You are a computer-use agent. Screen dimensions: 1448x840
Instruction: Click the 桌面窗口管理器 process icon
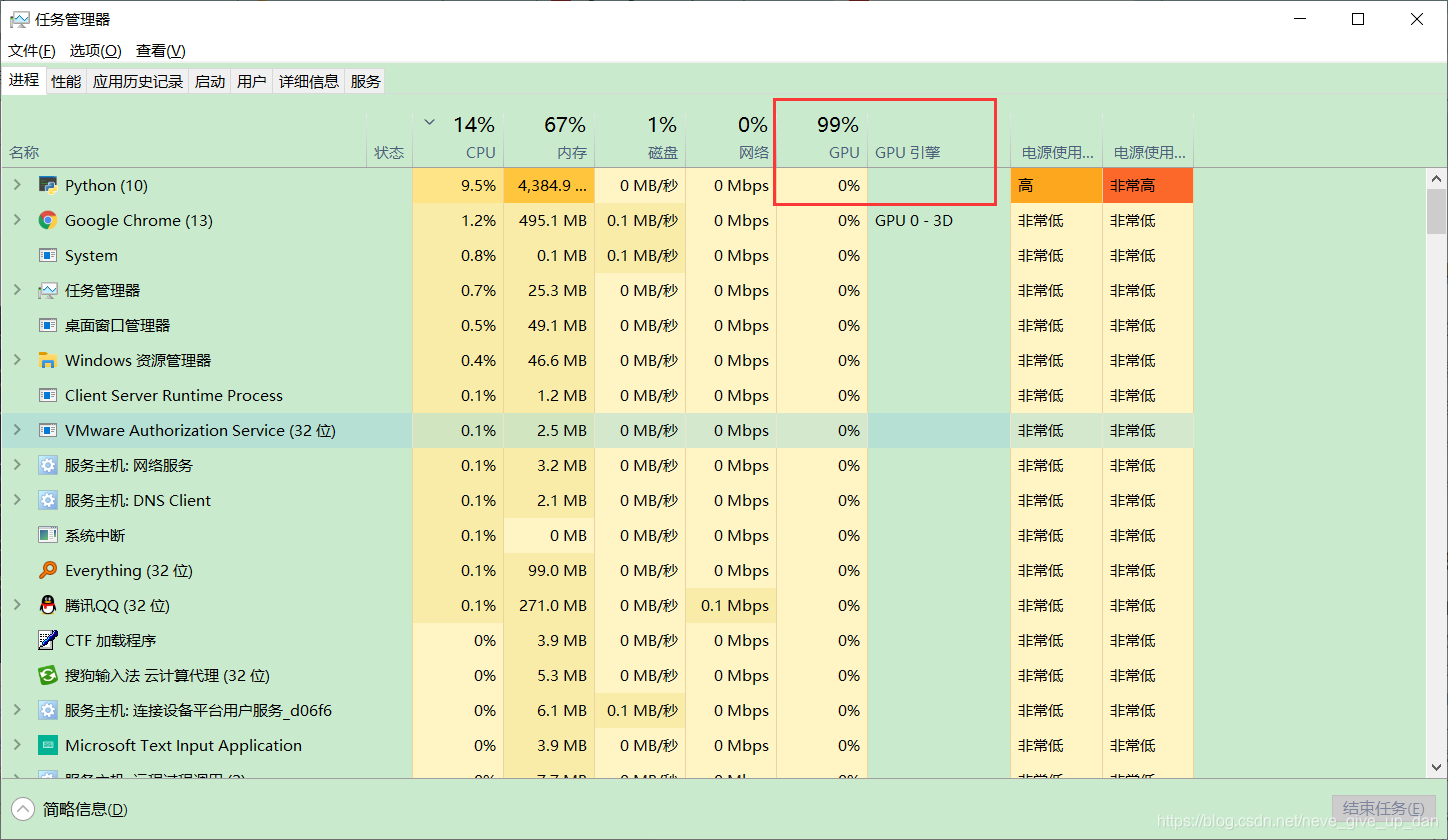(47, 325)
